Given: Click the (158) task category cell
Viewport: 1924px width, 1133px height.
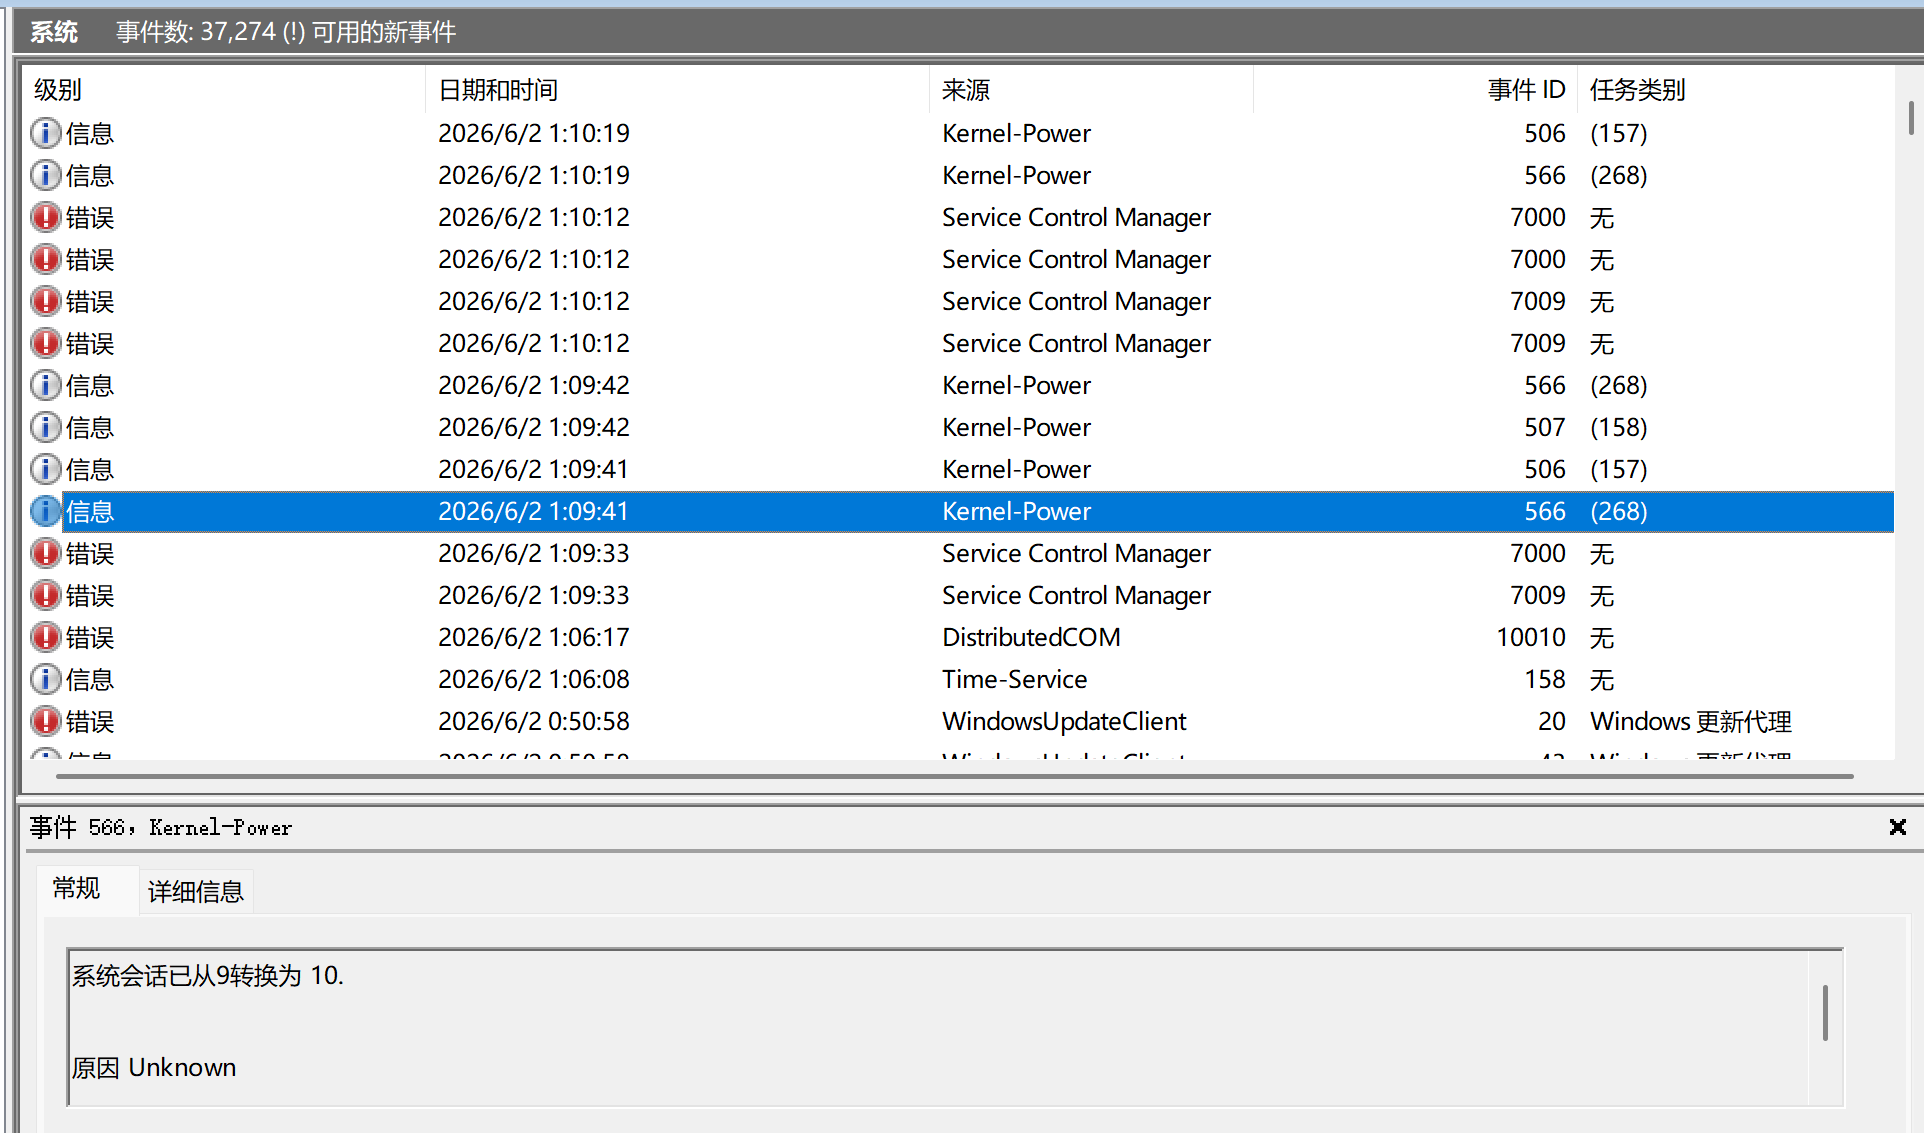Looking at the screenshot, I should (1618, 427).
